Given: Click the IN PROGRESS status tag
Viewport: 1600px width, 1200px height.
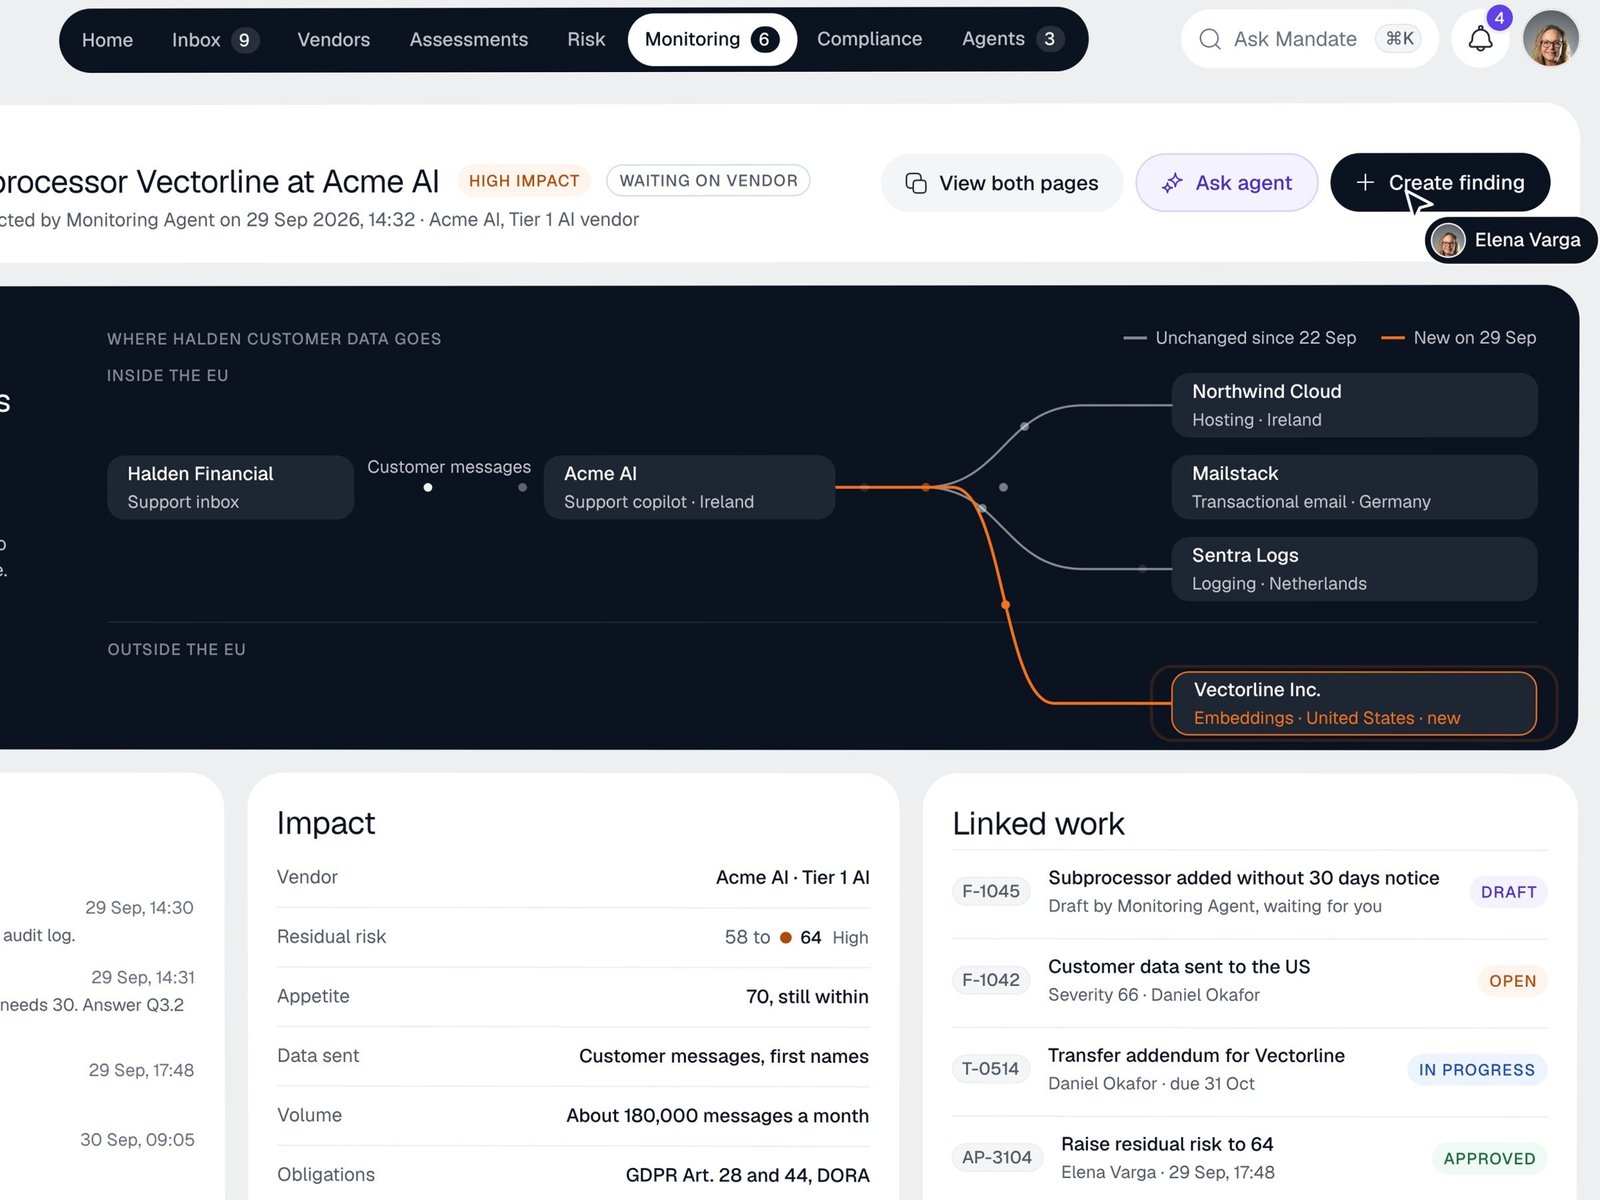Looking at the screenshot, I should pos(1476,1070).
